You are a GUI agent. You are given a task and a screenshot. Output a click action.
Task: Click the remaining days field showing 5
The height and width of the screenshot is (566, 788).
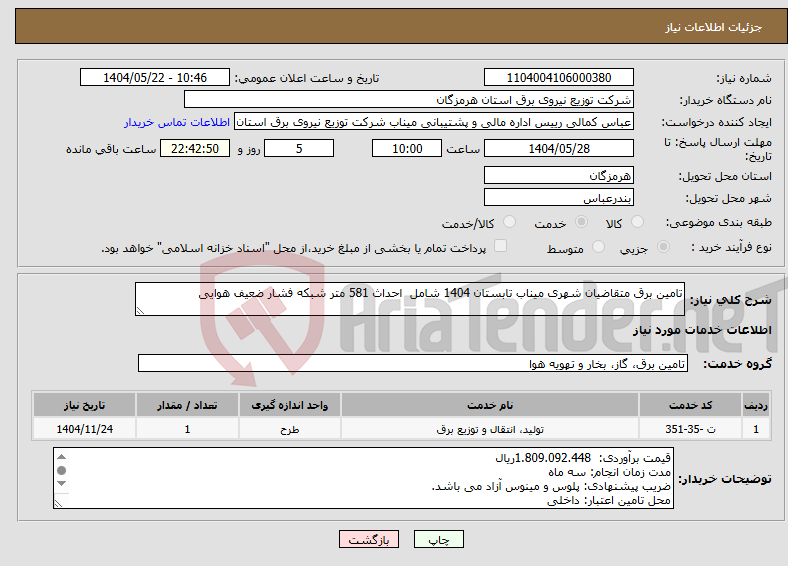point(299,148)
